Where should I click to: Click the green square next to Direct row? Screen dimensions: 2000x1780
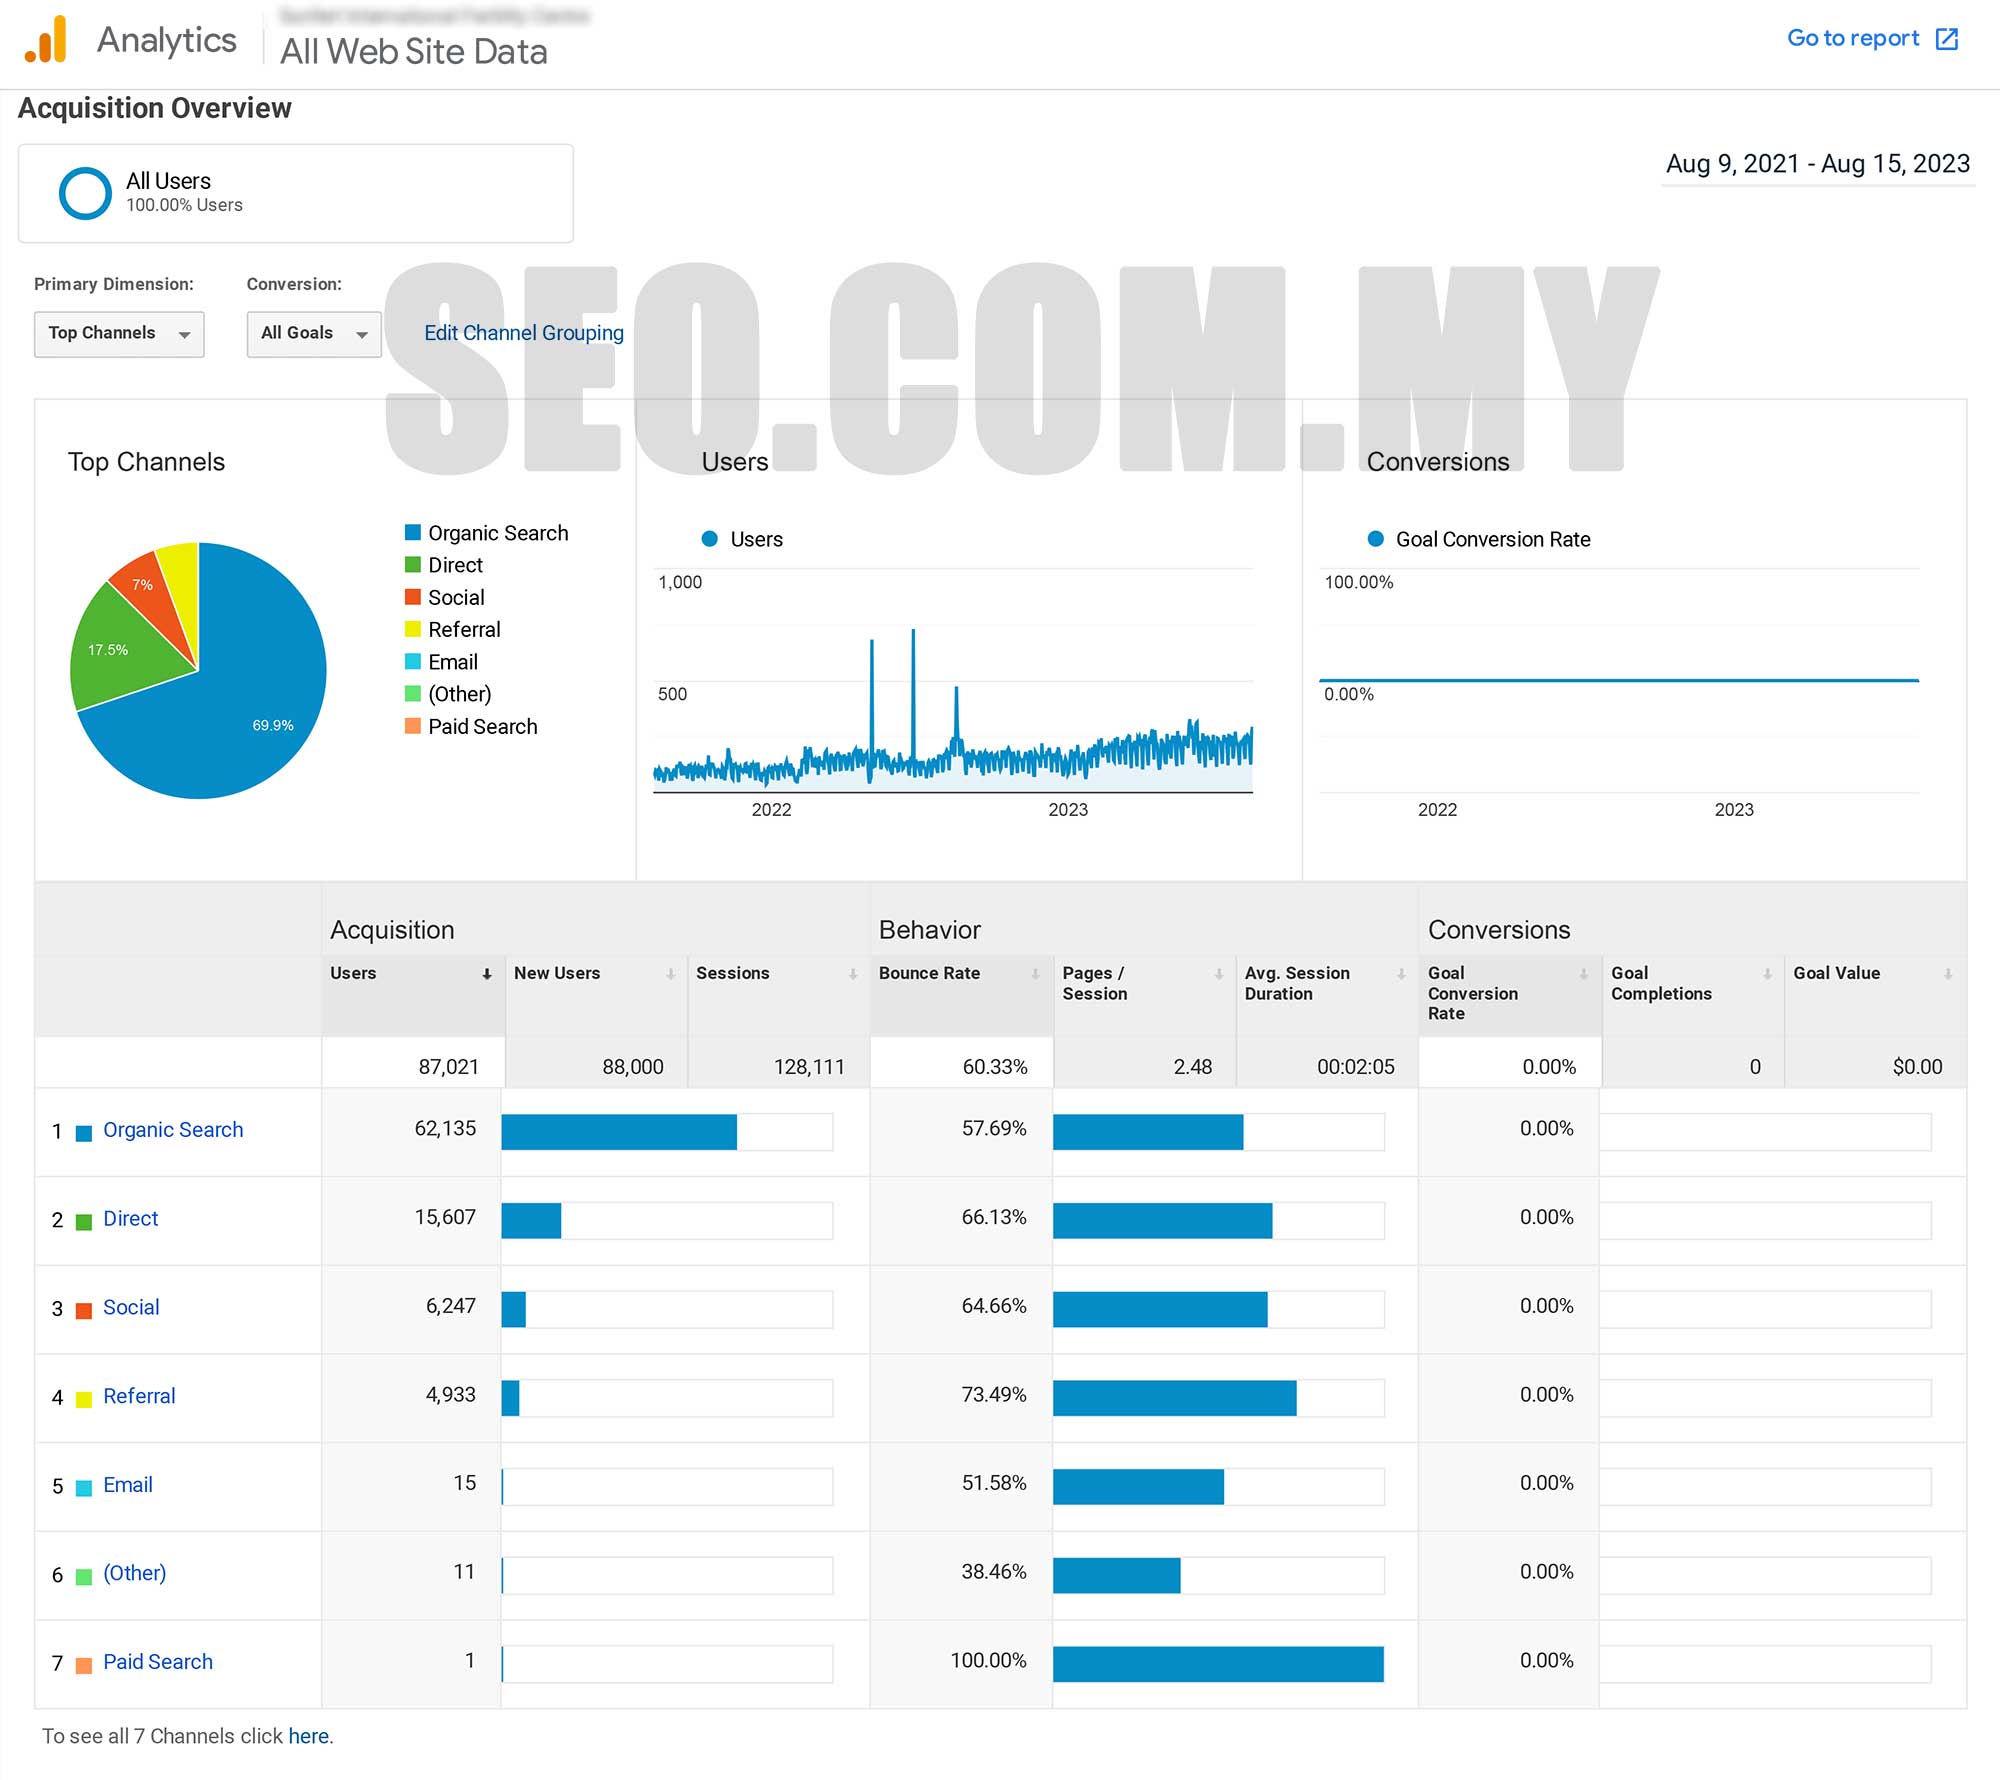(x=84, y=1222)
